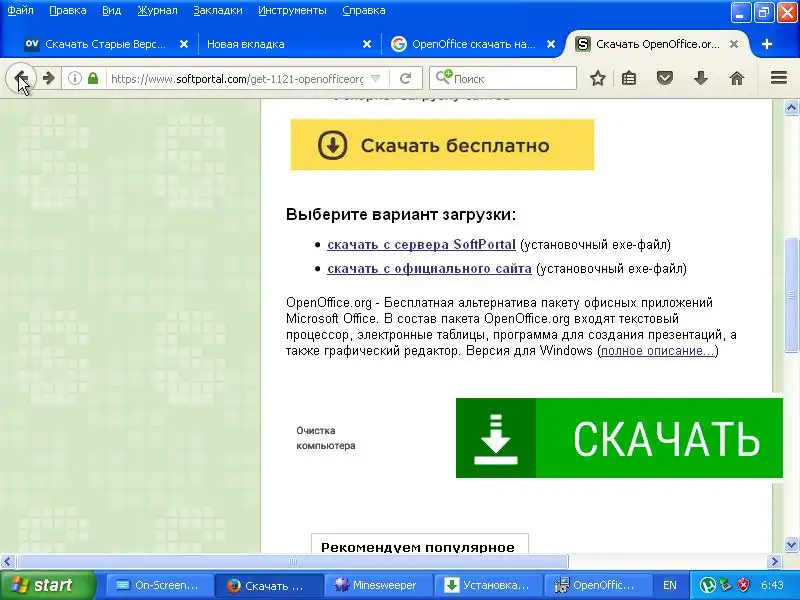The image size is (800, 600).
Task: Open the Правка menu
Action: click(x=68, y=10)
